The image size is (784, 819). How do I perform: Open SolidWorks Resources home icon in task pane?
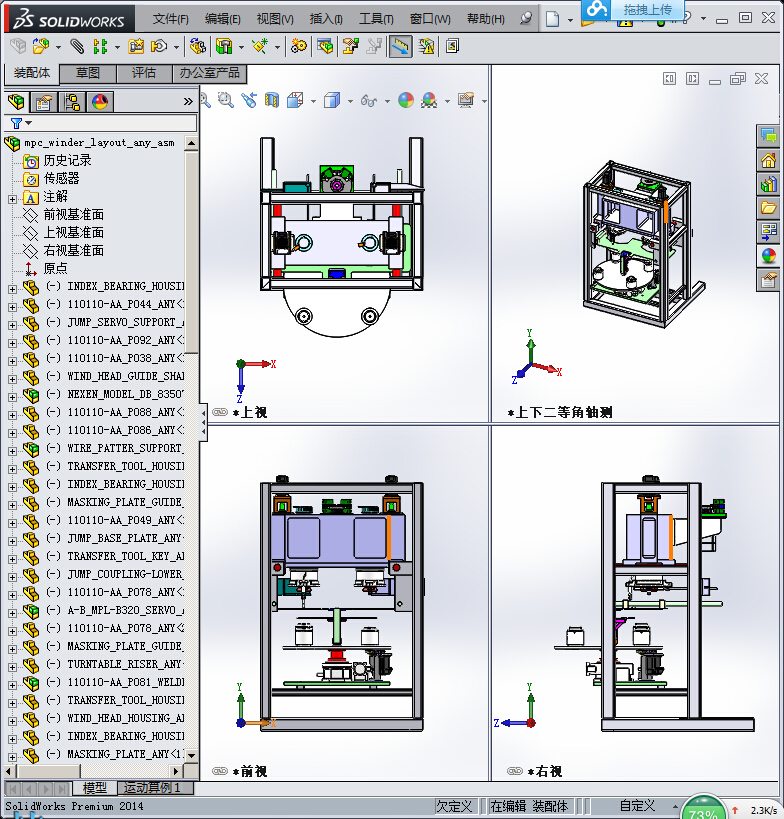point(768,160)
